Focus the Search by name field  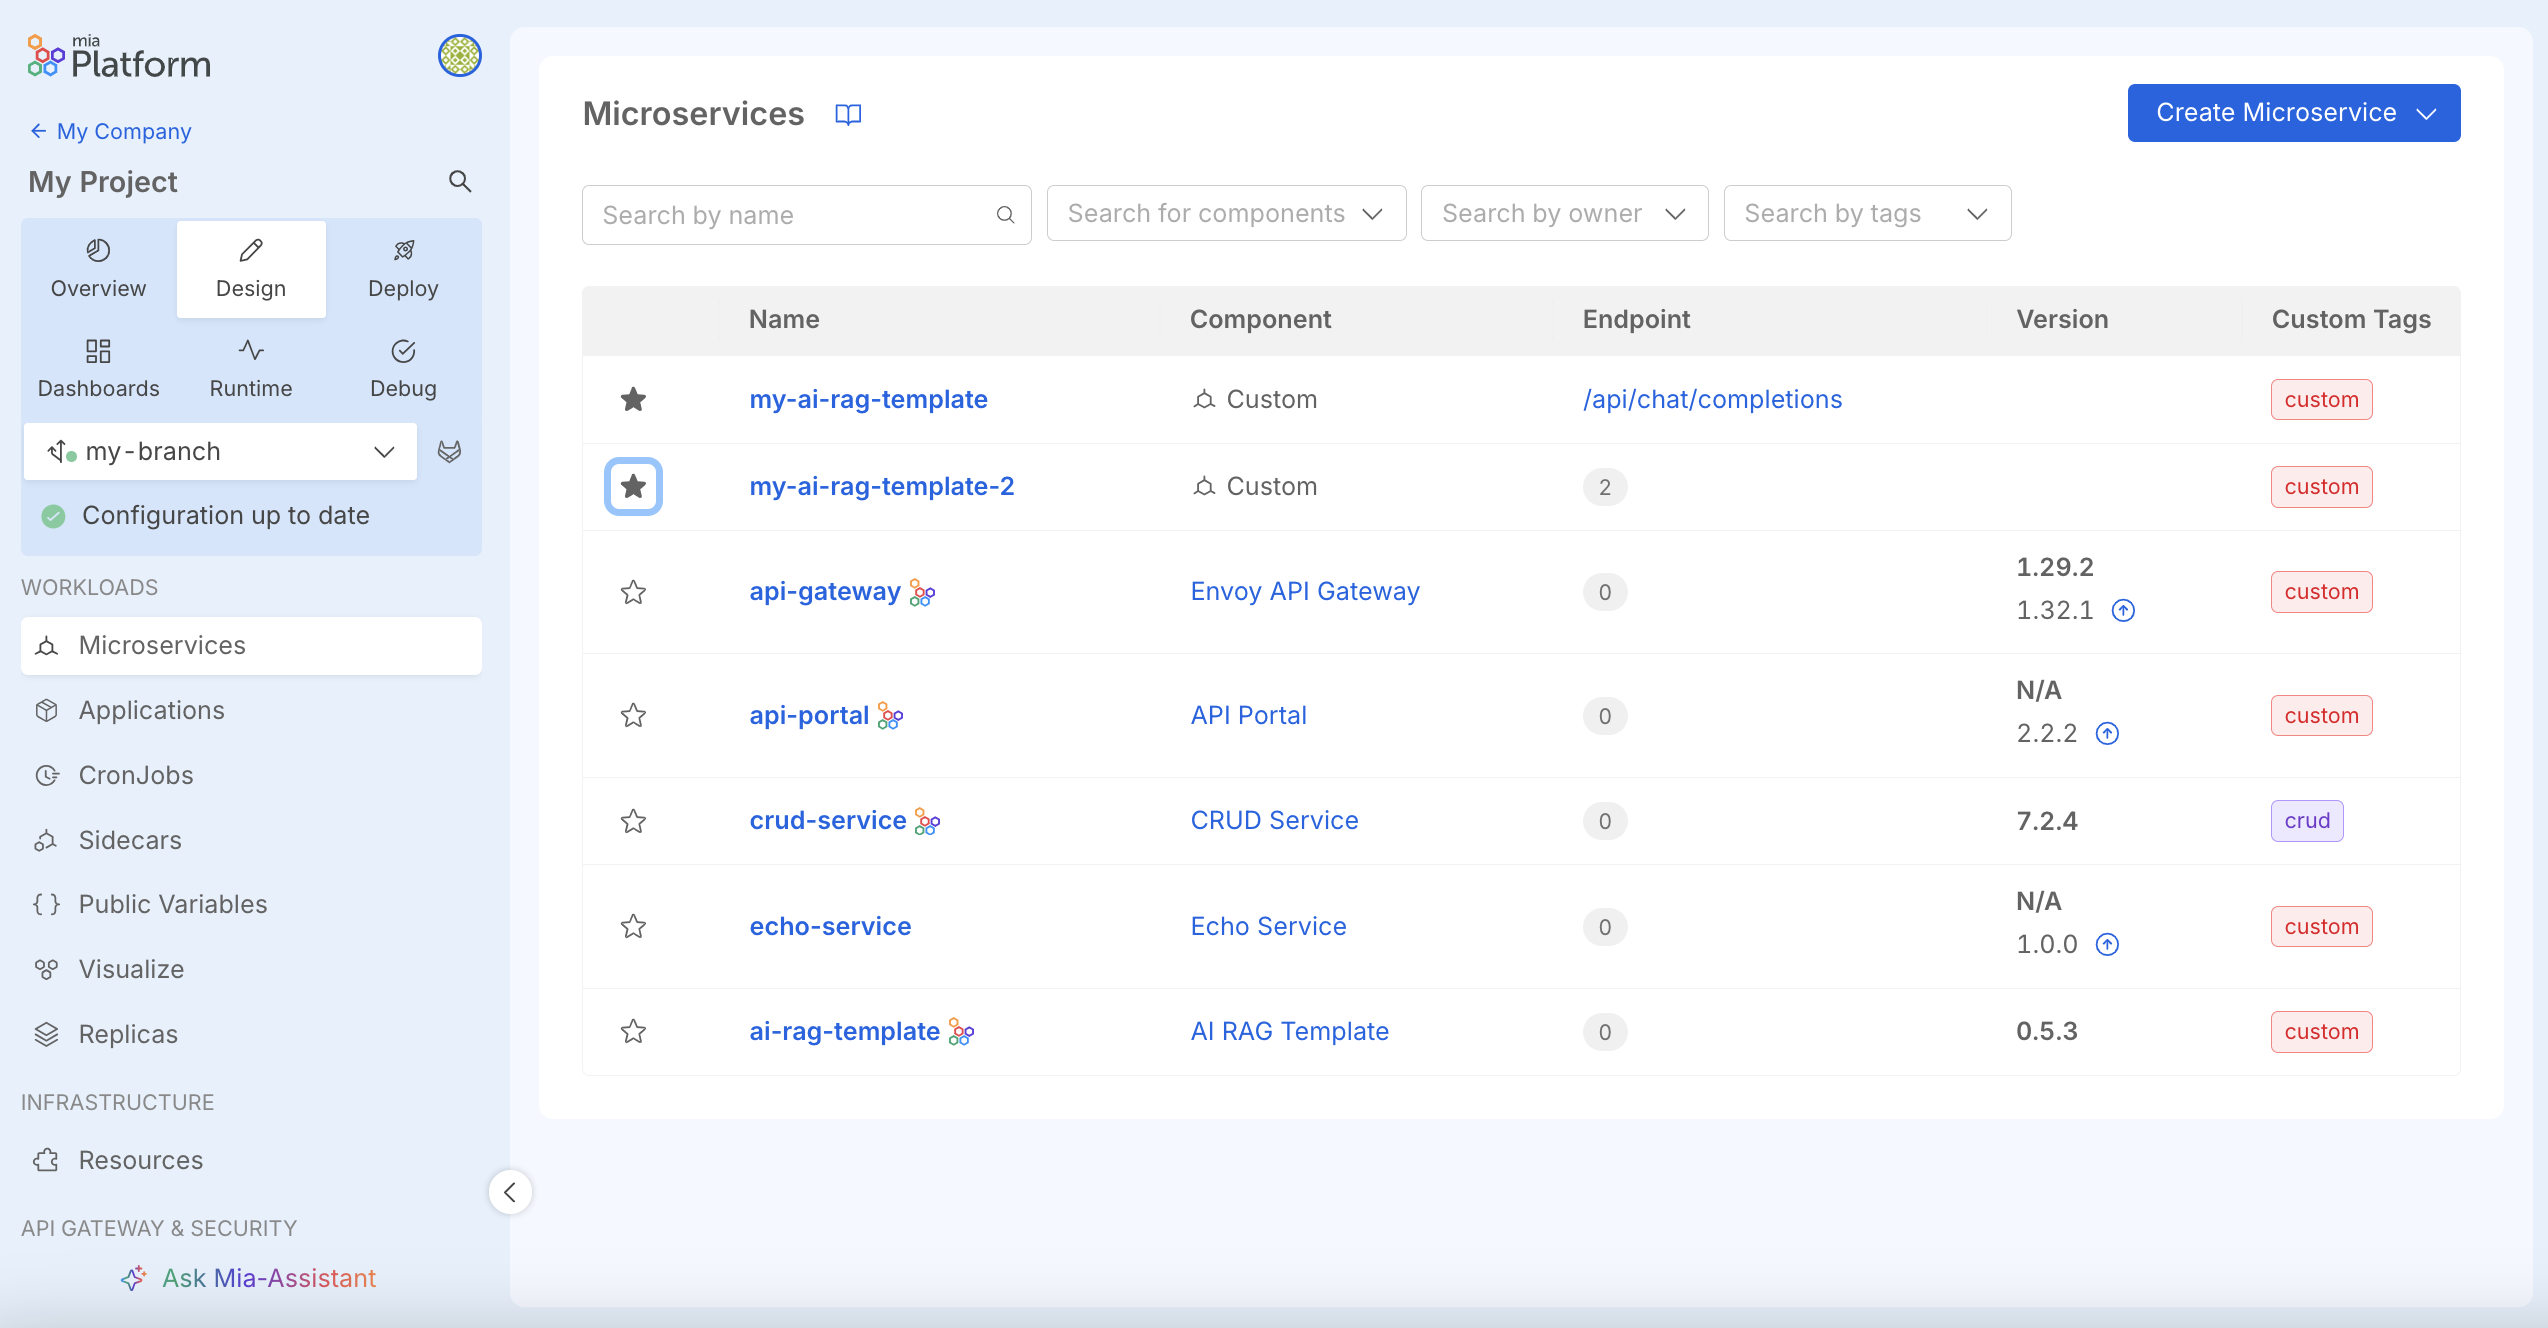click(806, 215)
